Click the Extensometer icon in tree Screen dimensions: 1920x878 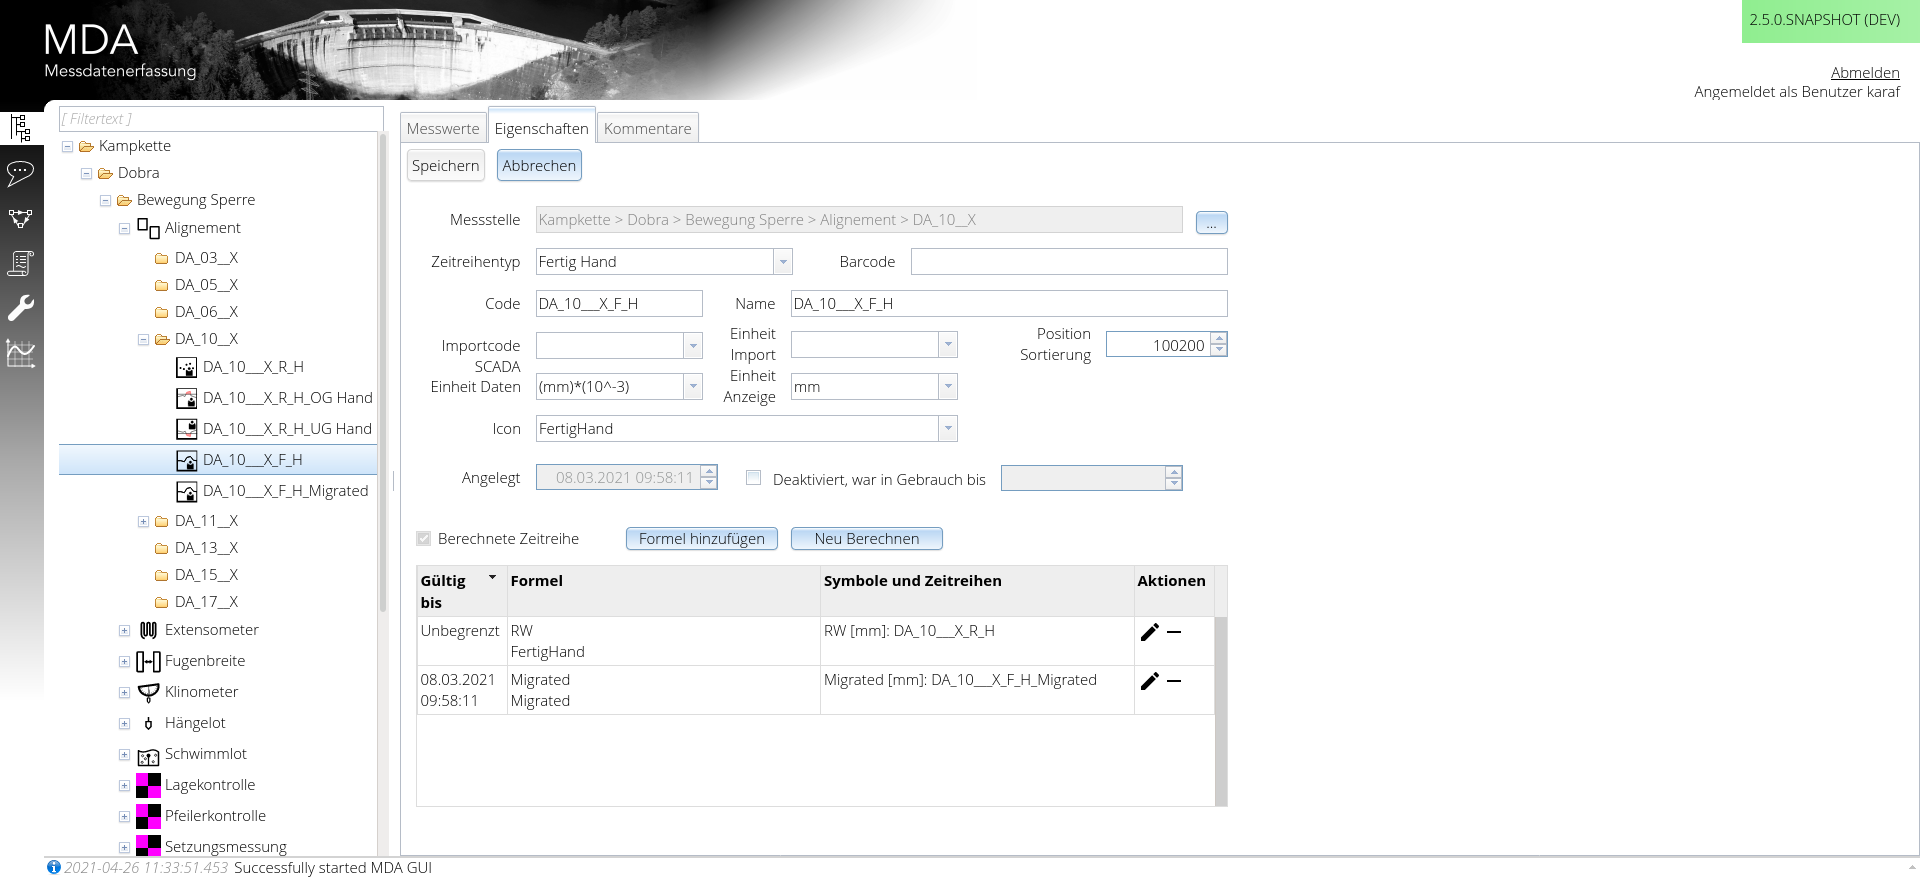pyautogui.click(x=148, y=630)
